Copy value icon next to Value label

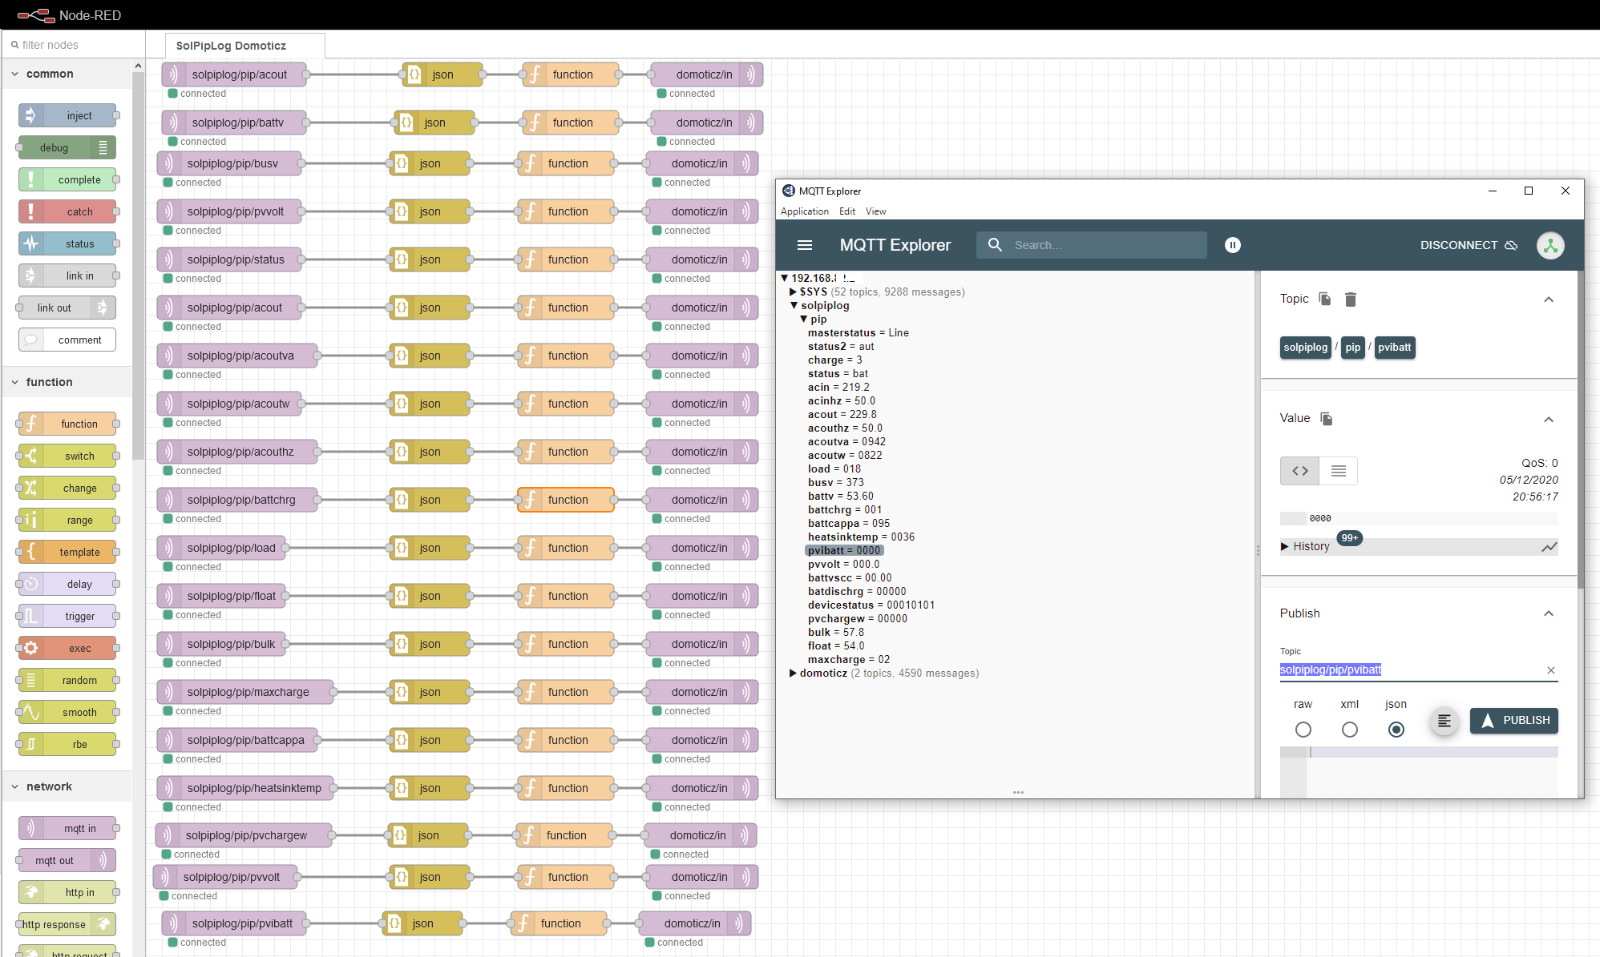click(1326, 419)
